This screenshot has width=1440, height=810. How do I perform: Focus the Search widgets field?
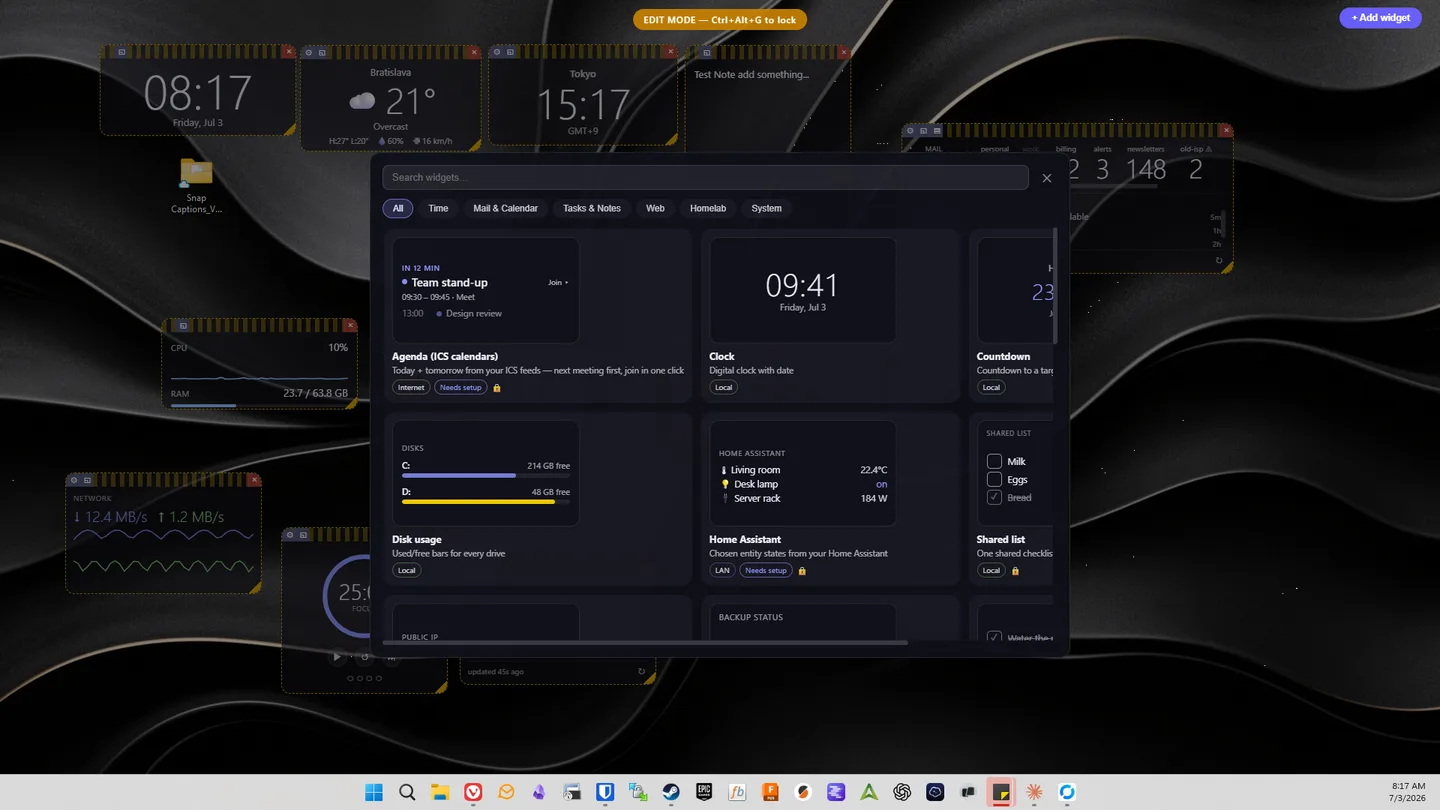[x=705, y=178]
